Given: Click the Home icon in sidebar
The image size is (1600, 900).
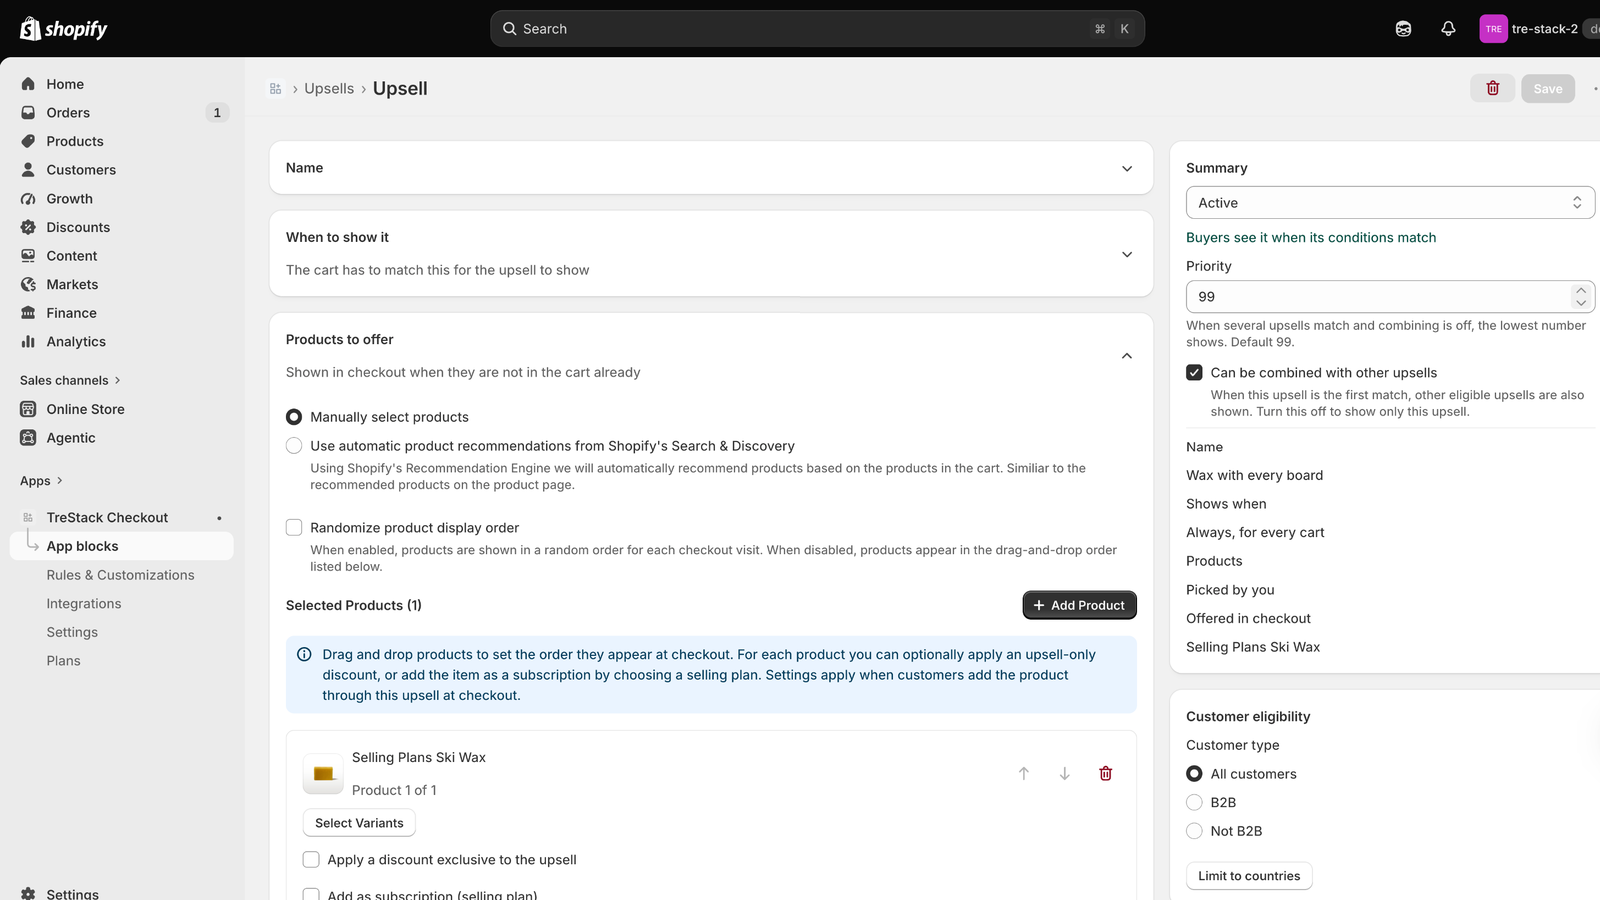Looking at the screenshot, I should coord(28,84).
